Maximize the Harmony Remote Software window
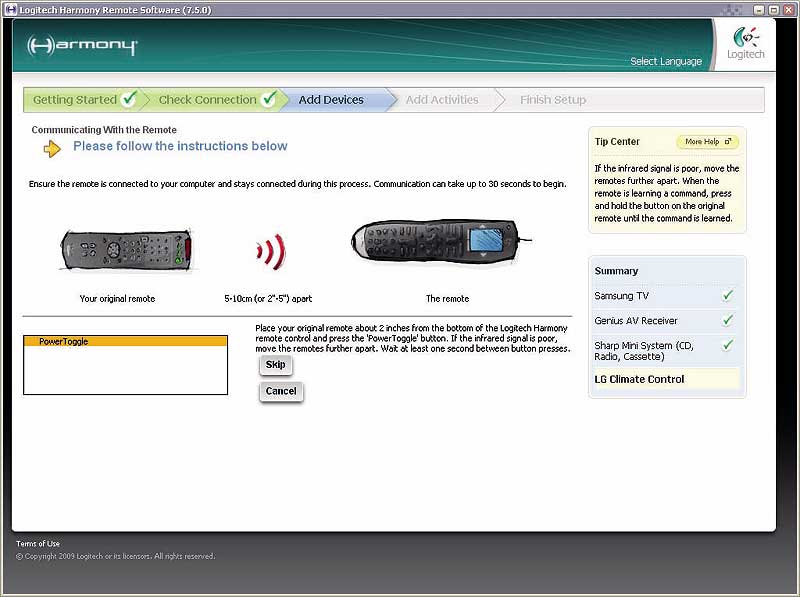Image resolution: width=800 pixels, height=597 pixels. (774, 10)
